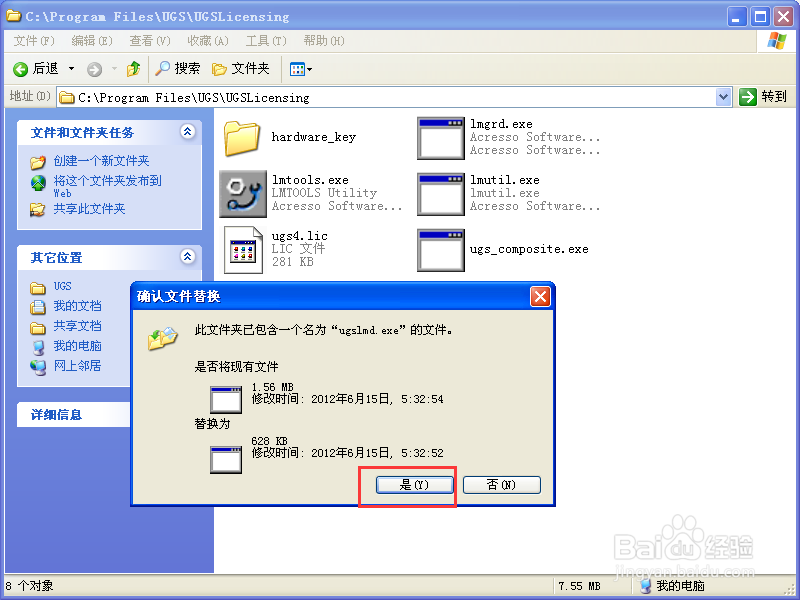Collapse the Other Places (其它位置) panel
Viewport: 800px width, 600px height.
(187, 256)
